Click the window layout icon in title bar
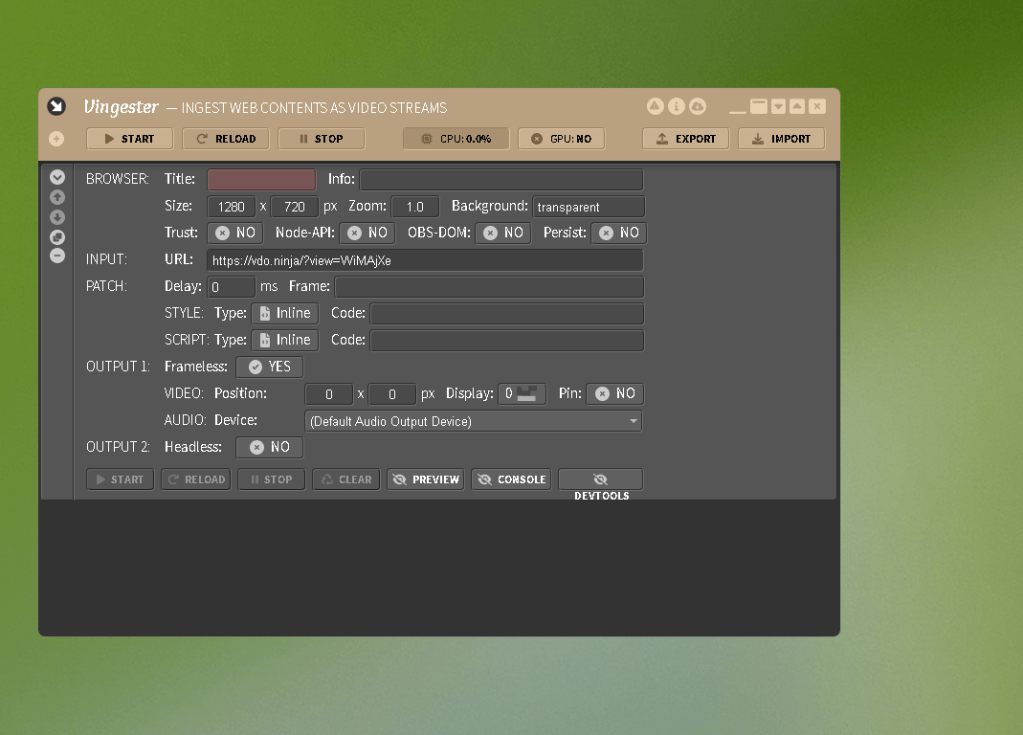Image resolution: width=1023 pixels, height=735 pixels. tap(758, 106)
